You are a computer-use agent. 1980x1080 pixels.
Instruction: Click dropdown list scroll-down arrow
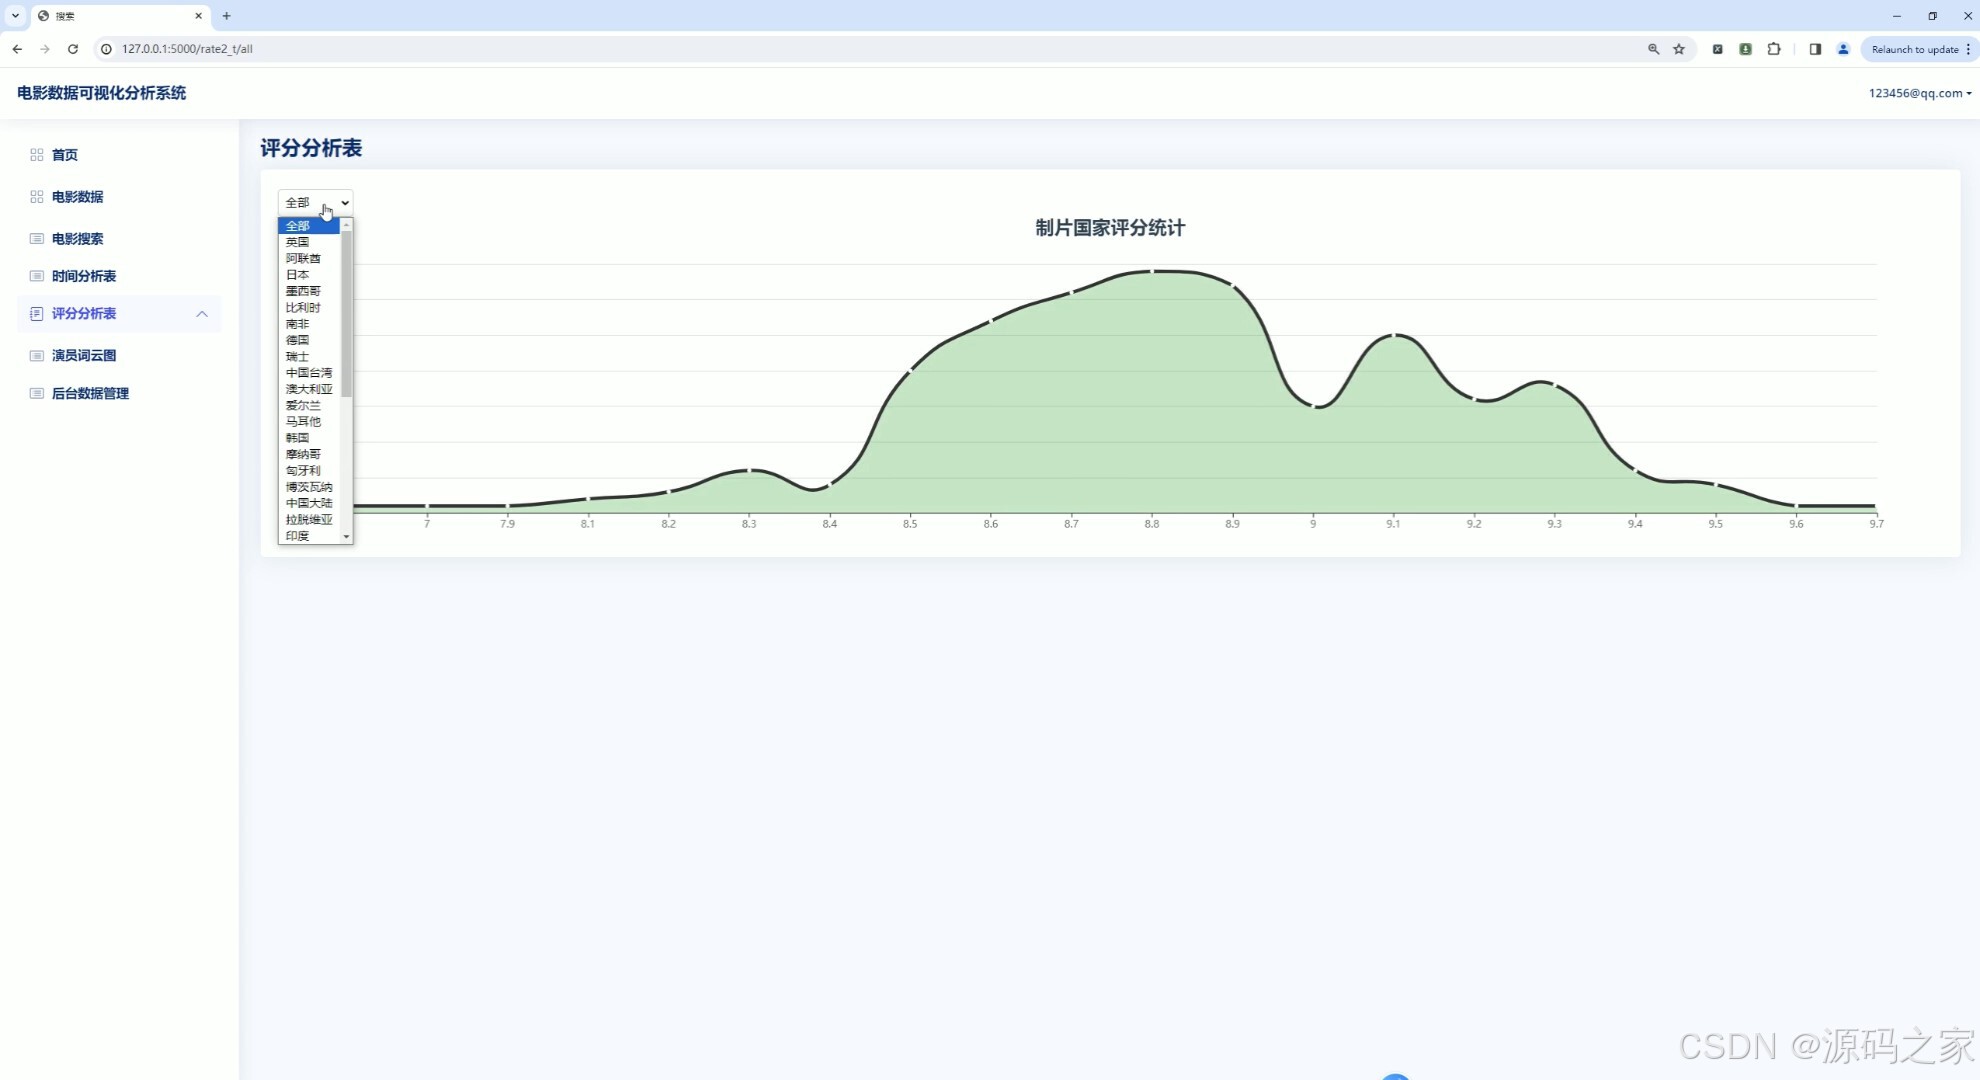(347, 537)
